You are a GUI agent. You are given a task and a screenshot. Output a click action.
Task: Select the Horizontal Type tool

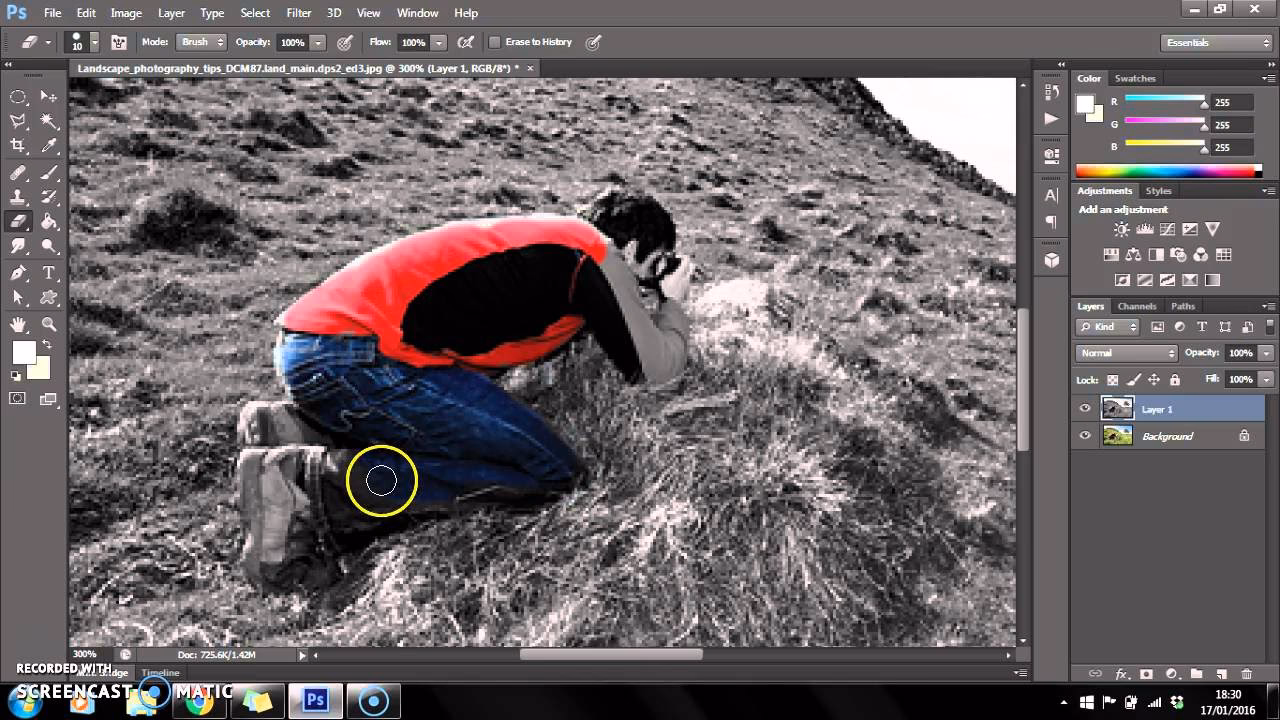[x=49, y=272]
